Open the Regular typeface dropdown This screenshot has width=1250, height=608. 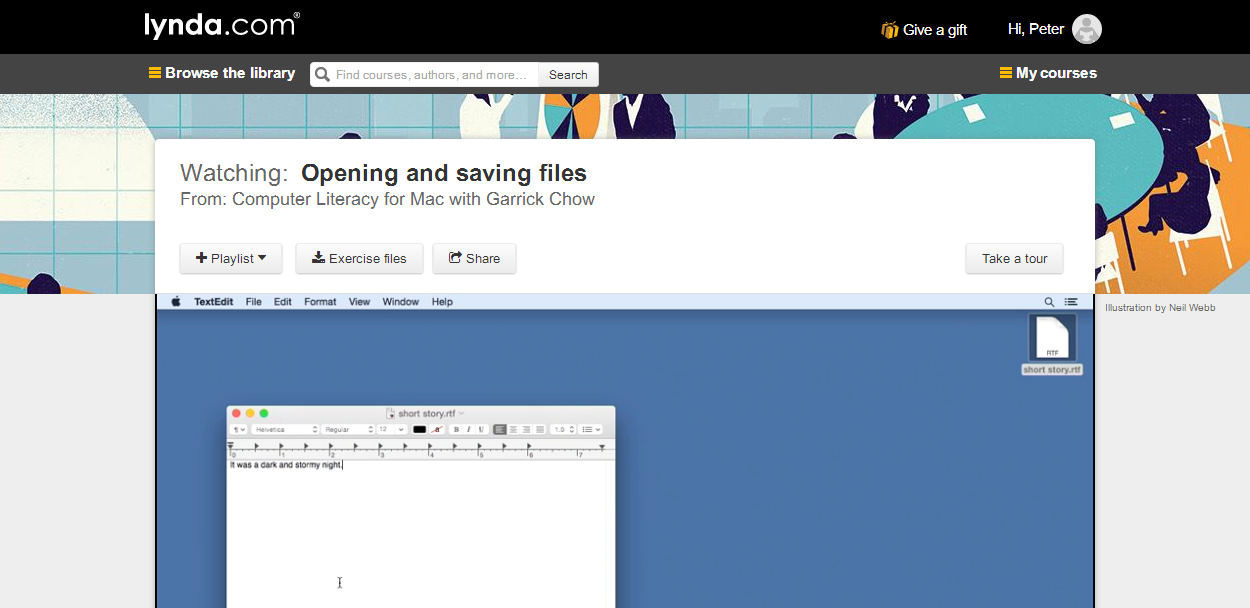pyautogui.click(x=348, y=429)
